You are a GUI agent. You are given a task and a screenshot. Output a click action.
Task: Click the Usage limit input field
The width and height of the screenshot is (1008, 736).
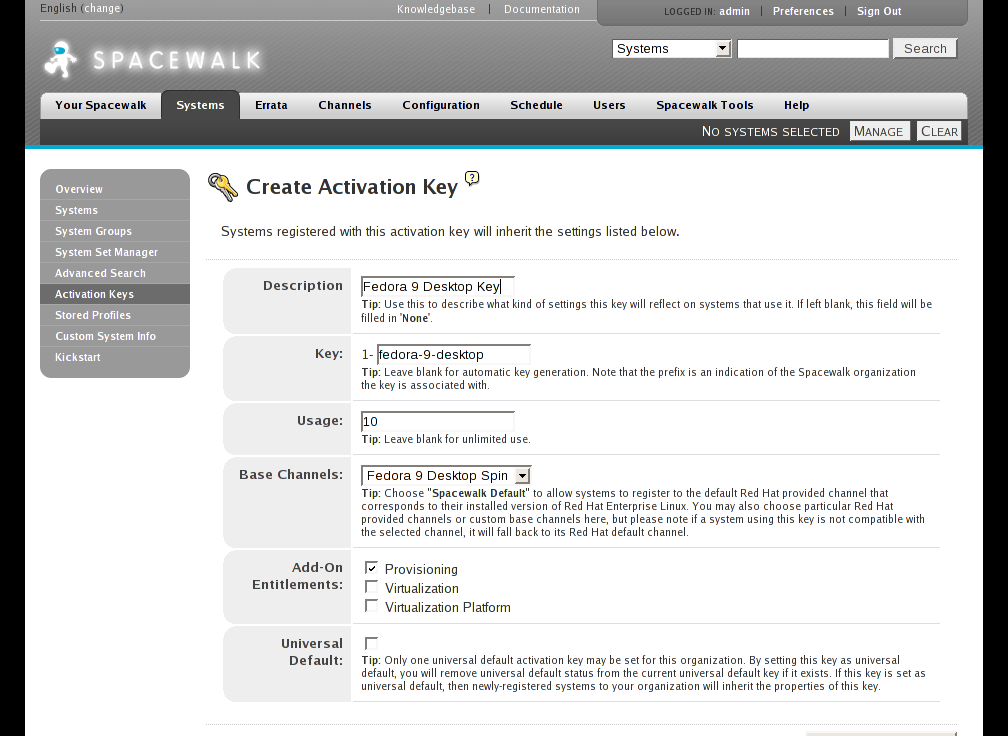tap(438, 422)
